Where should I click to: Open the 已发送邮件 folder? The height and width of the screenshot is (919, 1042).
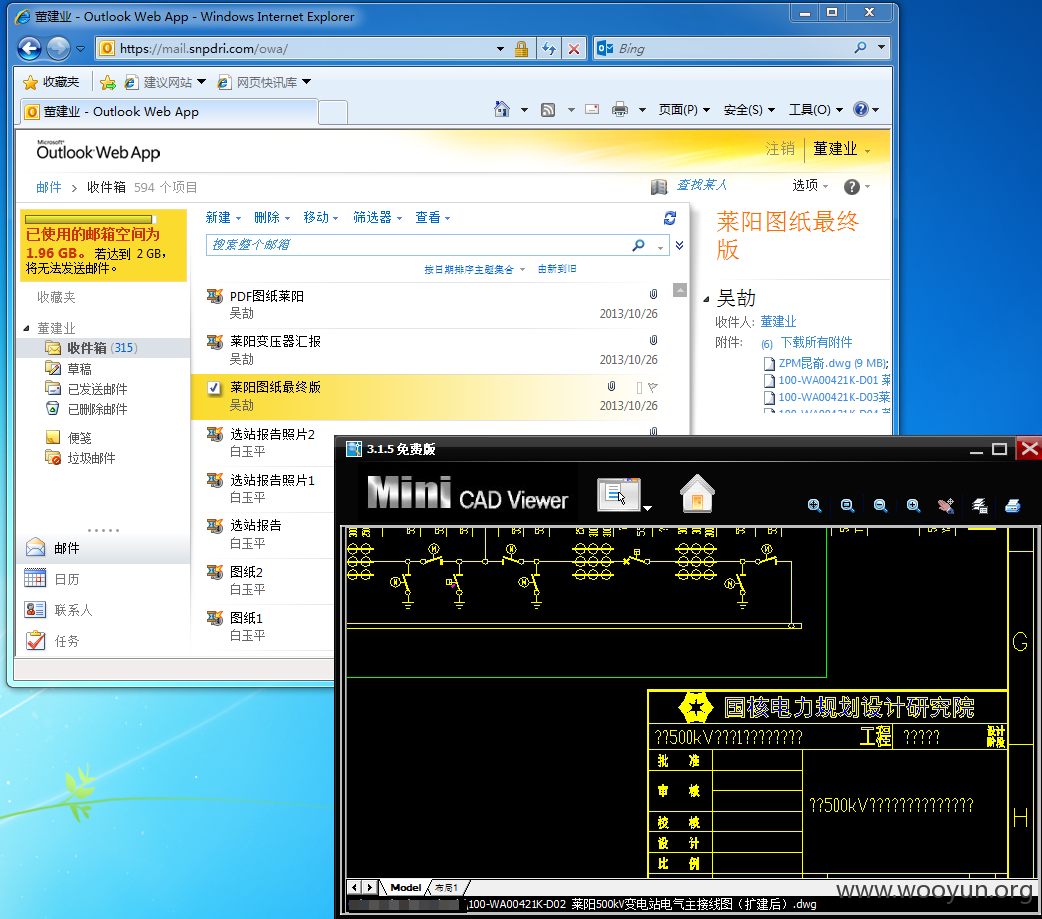pos(97,389)
